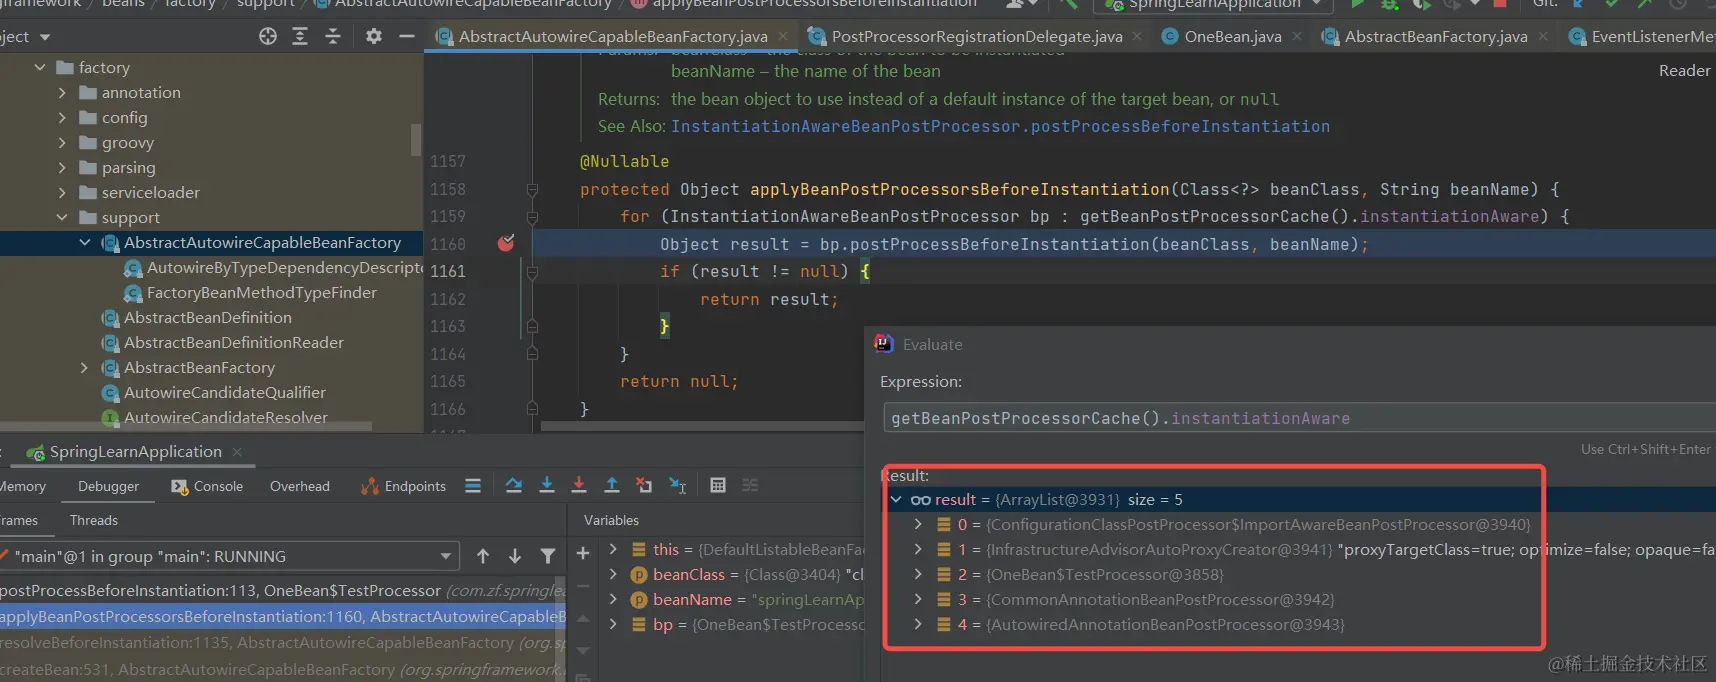The image size is (1716, 682).
Task: Expand result entry 4 AutowiredAnnotationBeanPostProcessor
Action: click(x=918, y=624)
